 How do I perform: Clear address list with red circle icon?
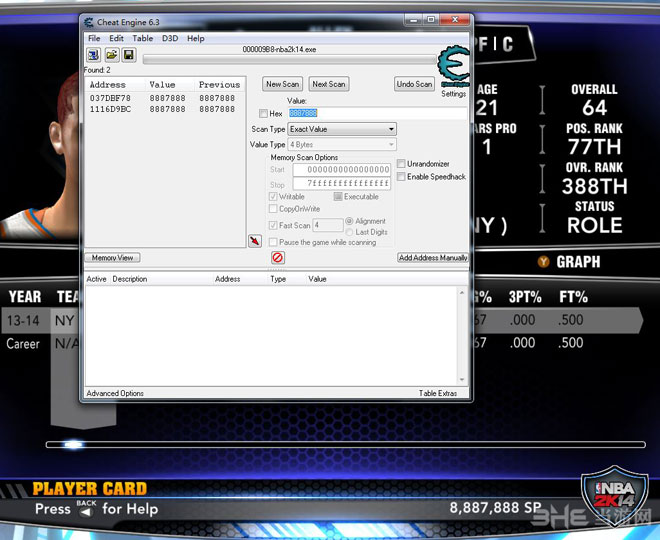point(277,257)
